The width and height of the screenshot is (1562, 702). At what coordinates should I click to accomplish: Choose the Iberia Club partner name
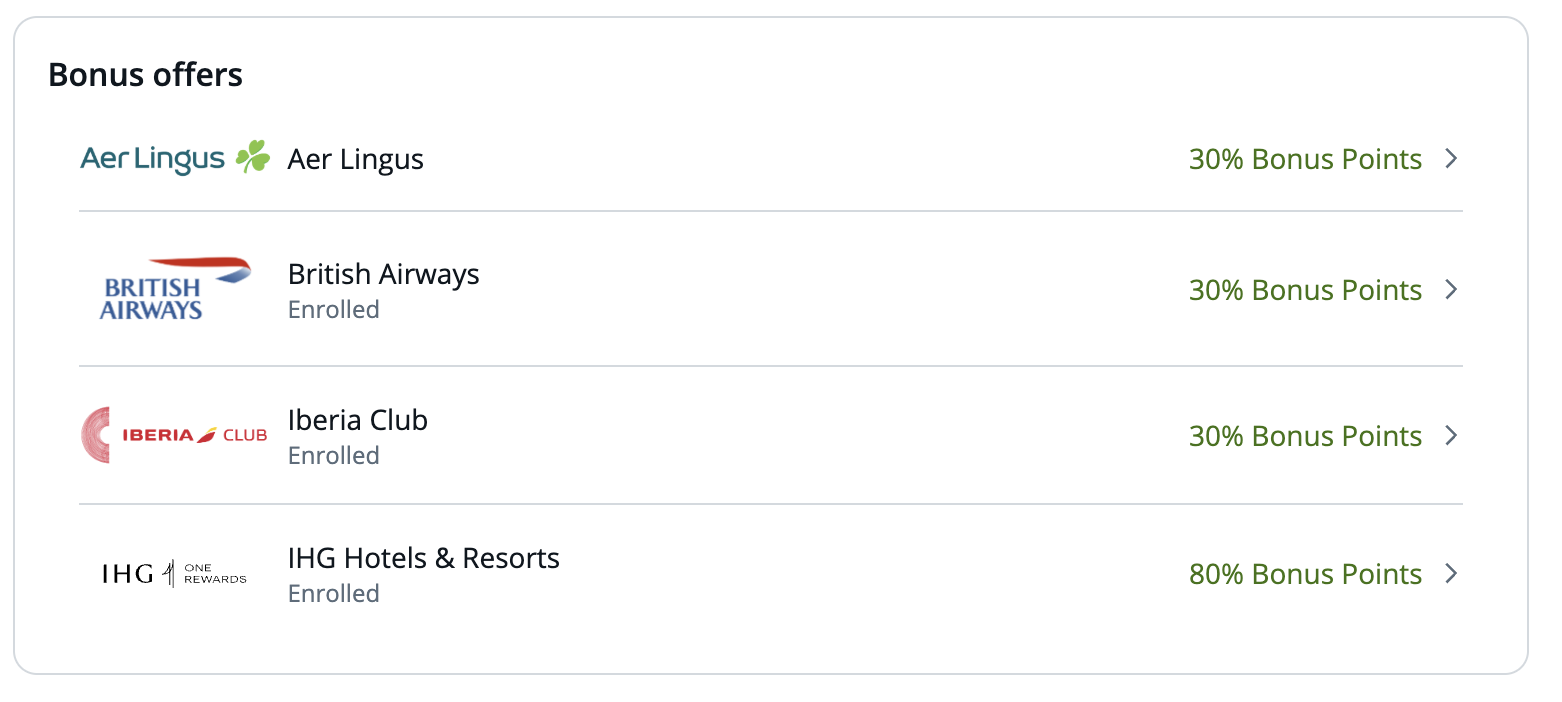tap(357, 420)
